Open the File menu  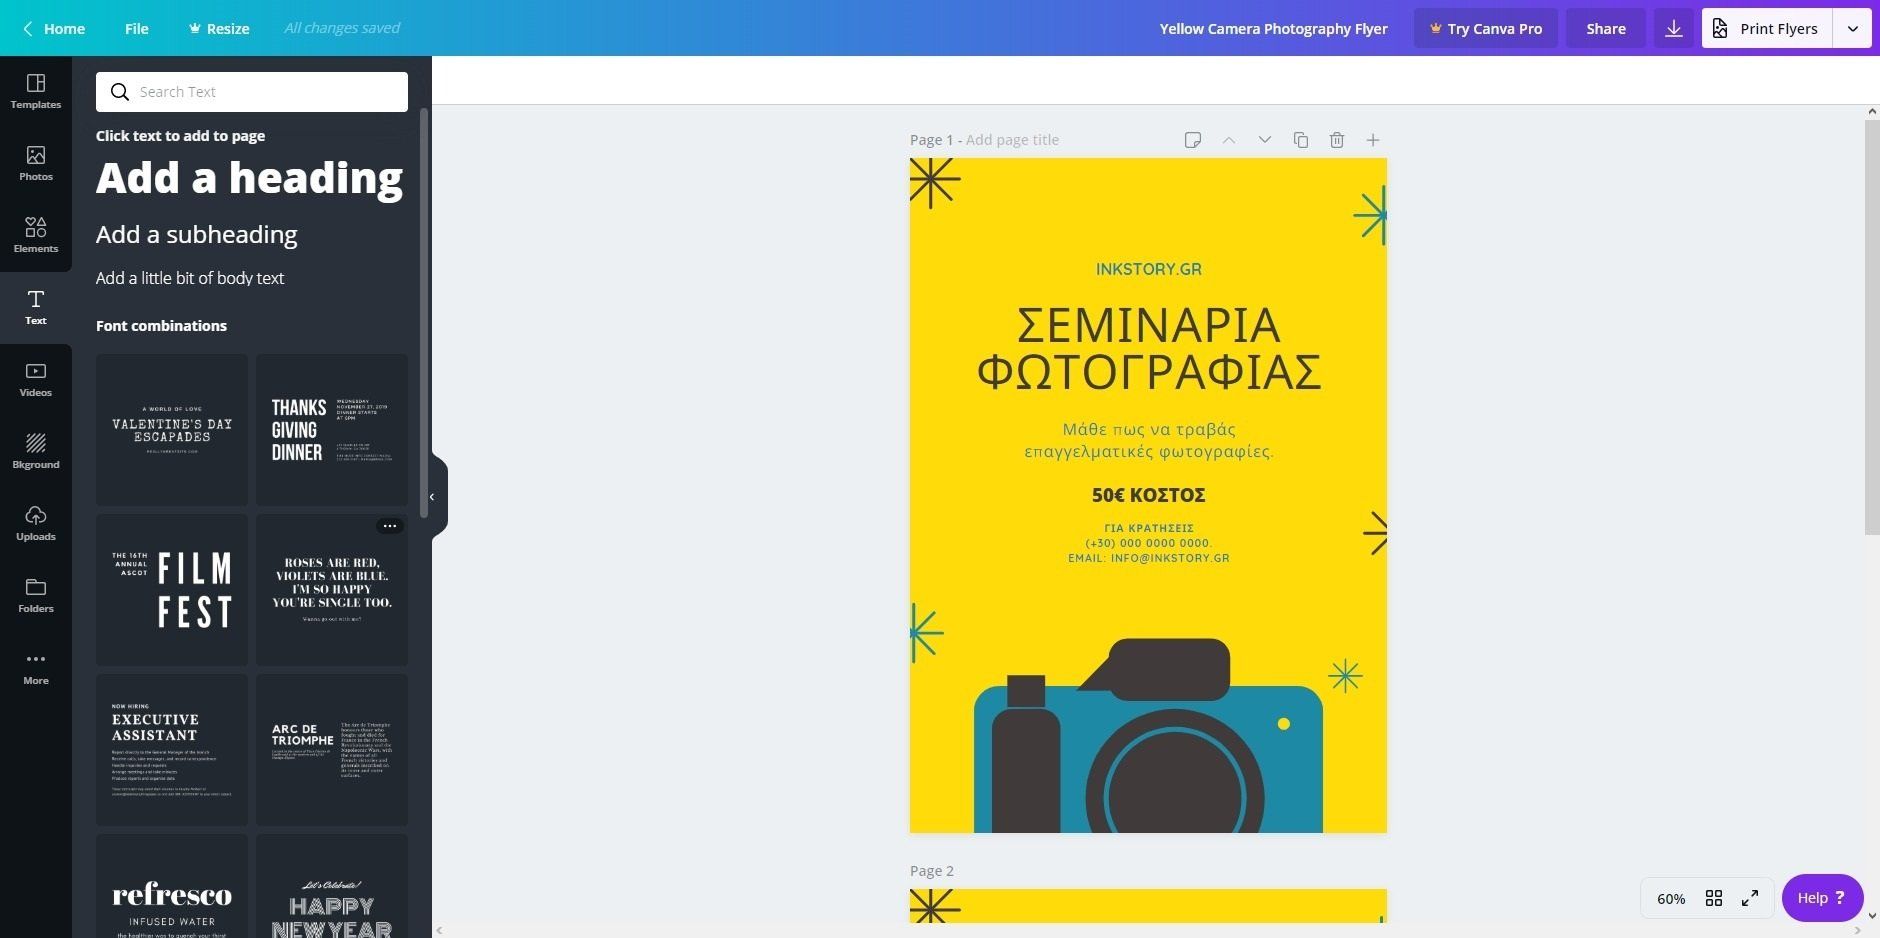tap(137, 28)
